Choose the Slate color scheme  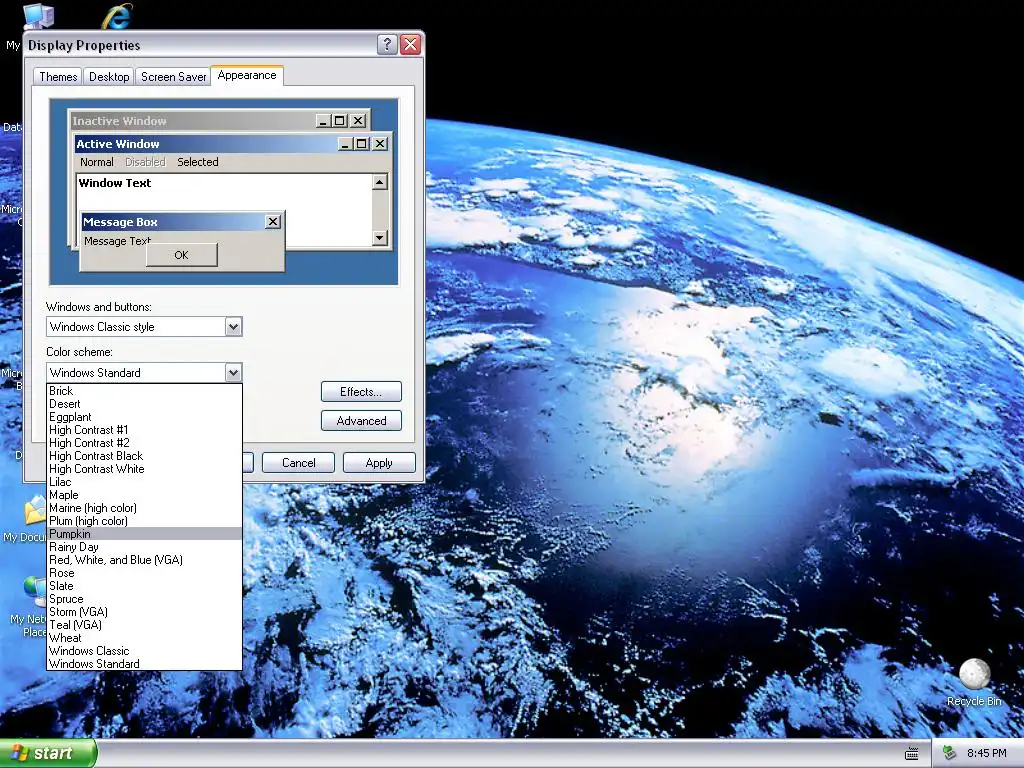point(144,586)
